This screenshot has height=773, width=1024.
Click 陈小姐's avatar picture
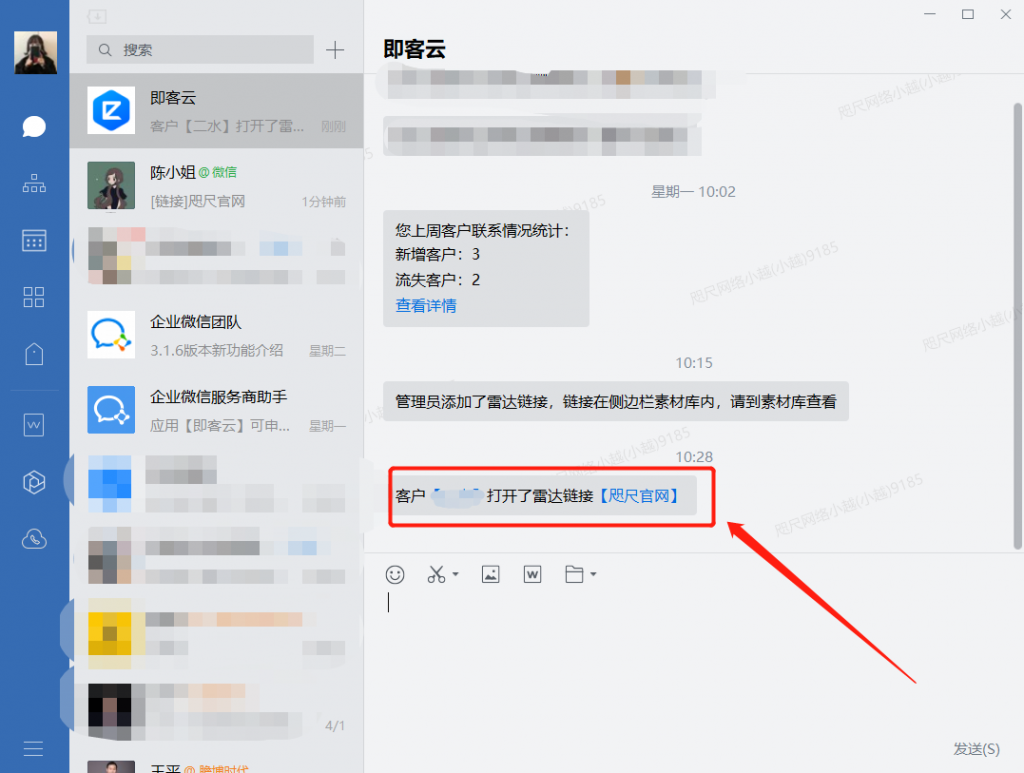click(x=111, y=185)
